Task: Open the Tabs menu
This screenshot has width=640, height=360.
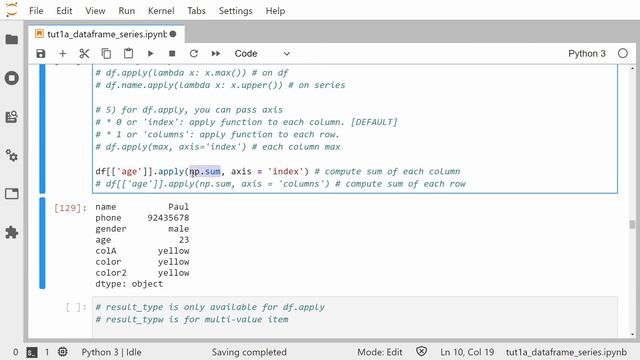Action: pyautogui.click(x=196, y=11)
